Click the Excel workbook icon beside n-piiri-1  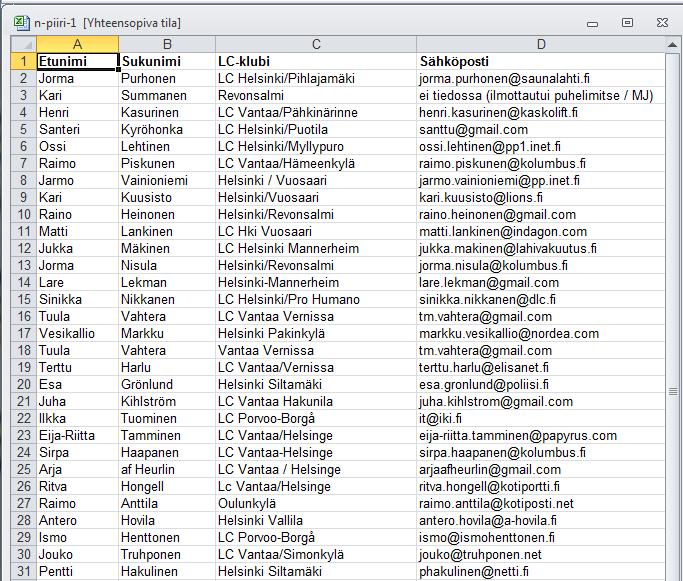pyautogui.click(x=22, y=23)
